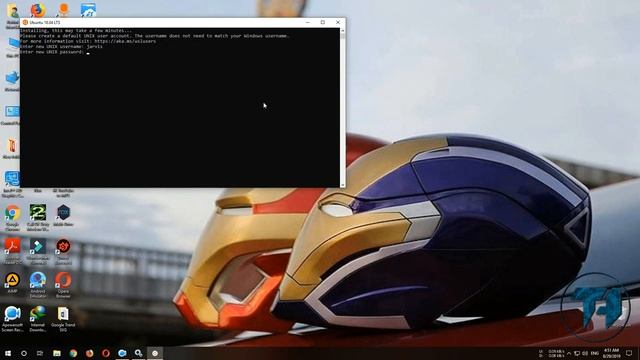The width and height of the screenshot is (640, 360).
Task: Open the magnifier app on the taskbar
Action: point(138,353)
